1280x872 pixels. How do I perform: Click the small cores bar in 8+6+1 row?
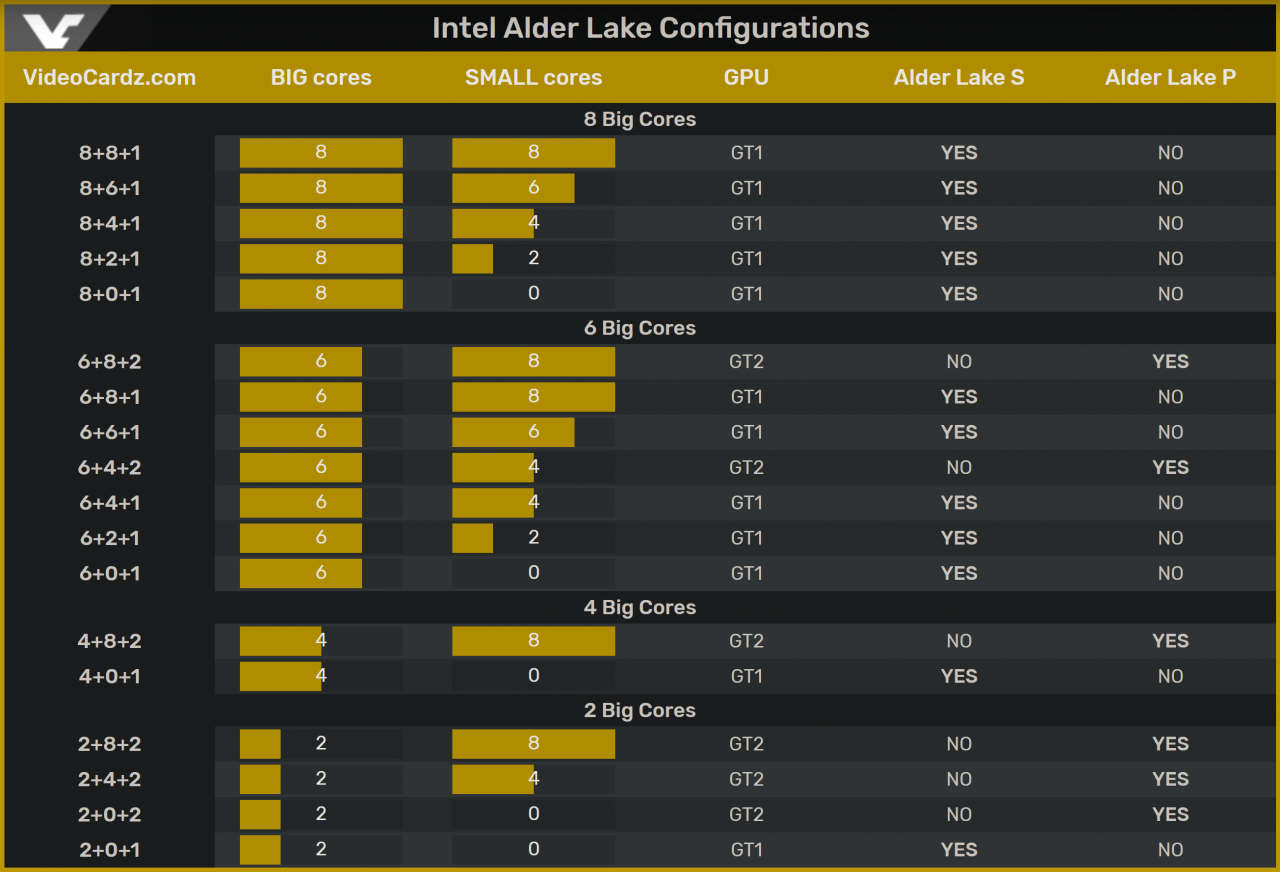tap(513, 188)
